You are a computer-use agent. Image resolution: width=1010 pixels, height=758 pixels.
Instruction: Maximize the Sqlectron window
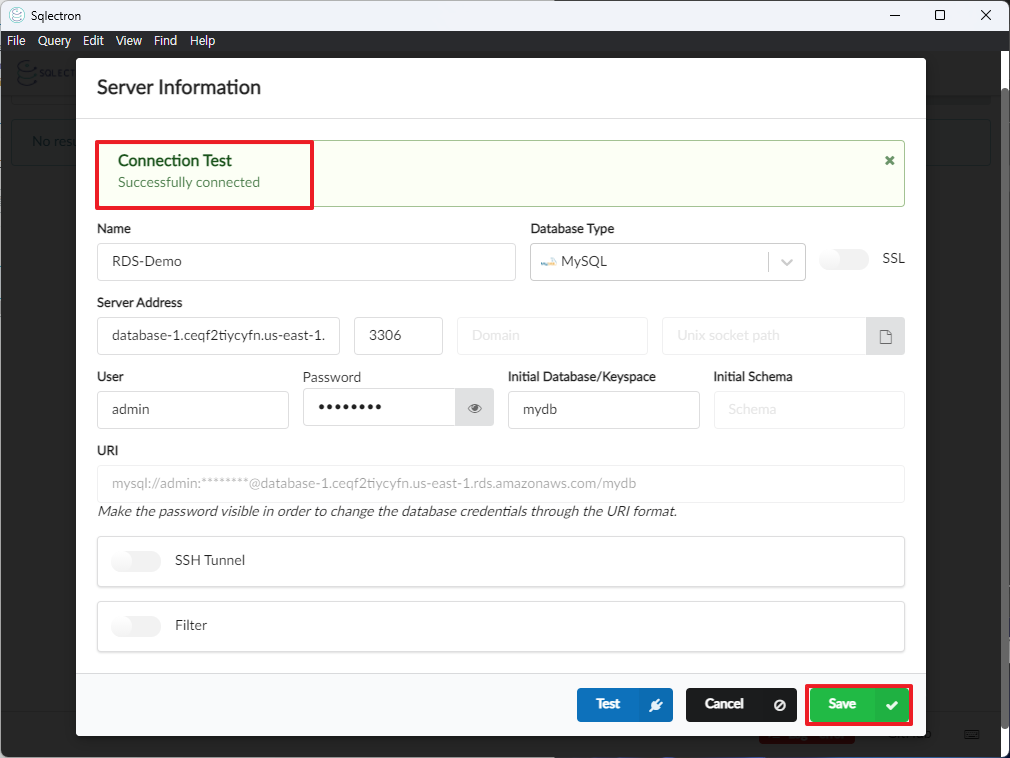point(940,15)
